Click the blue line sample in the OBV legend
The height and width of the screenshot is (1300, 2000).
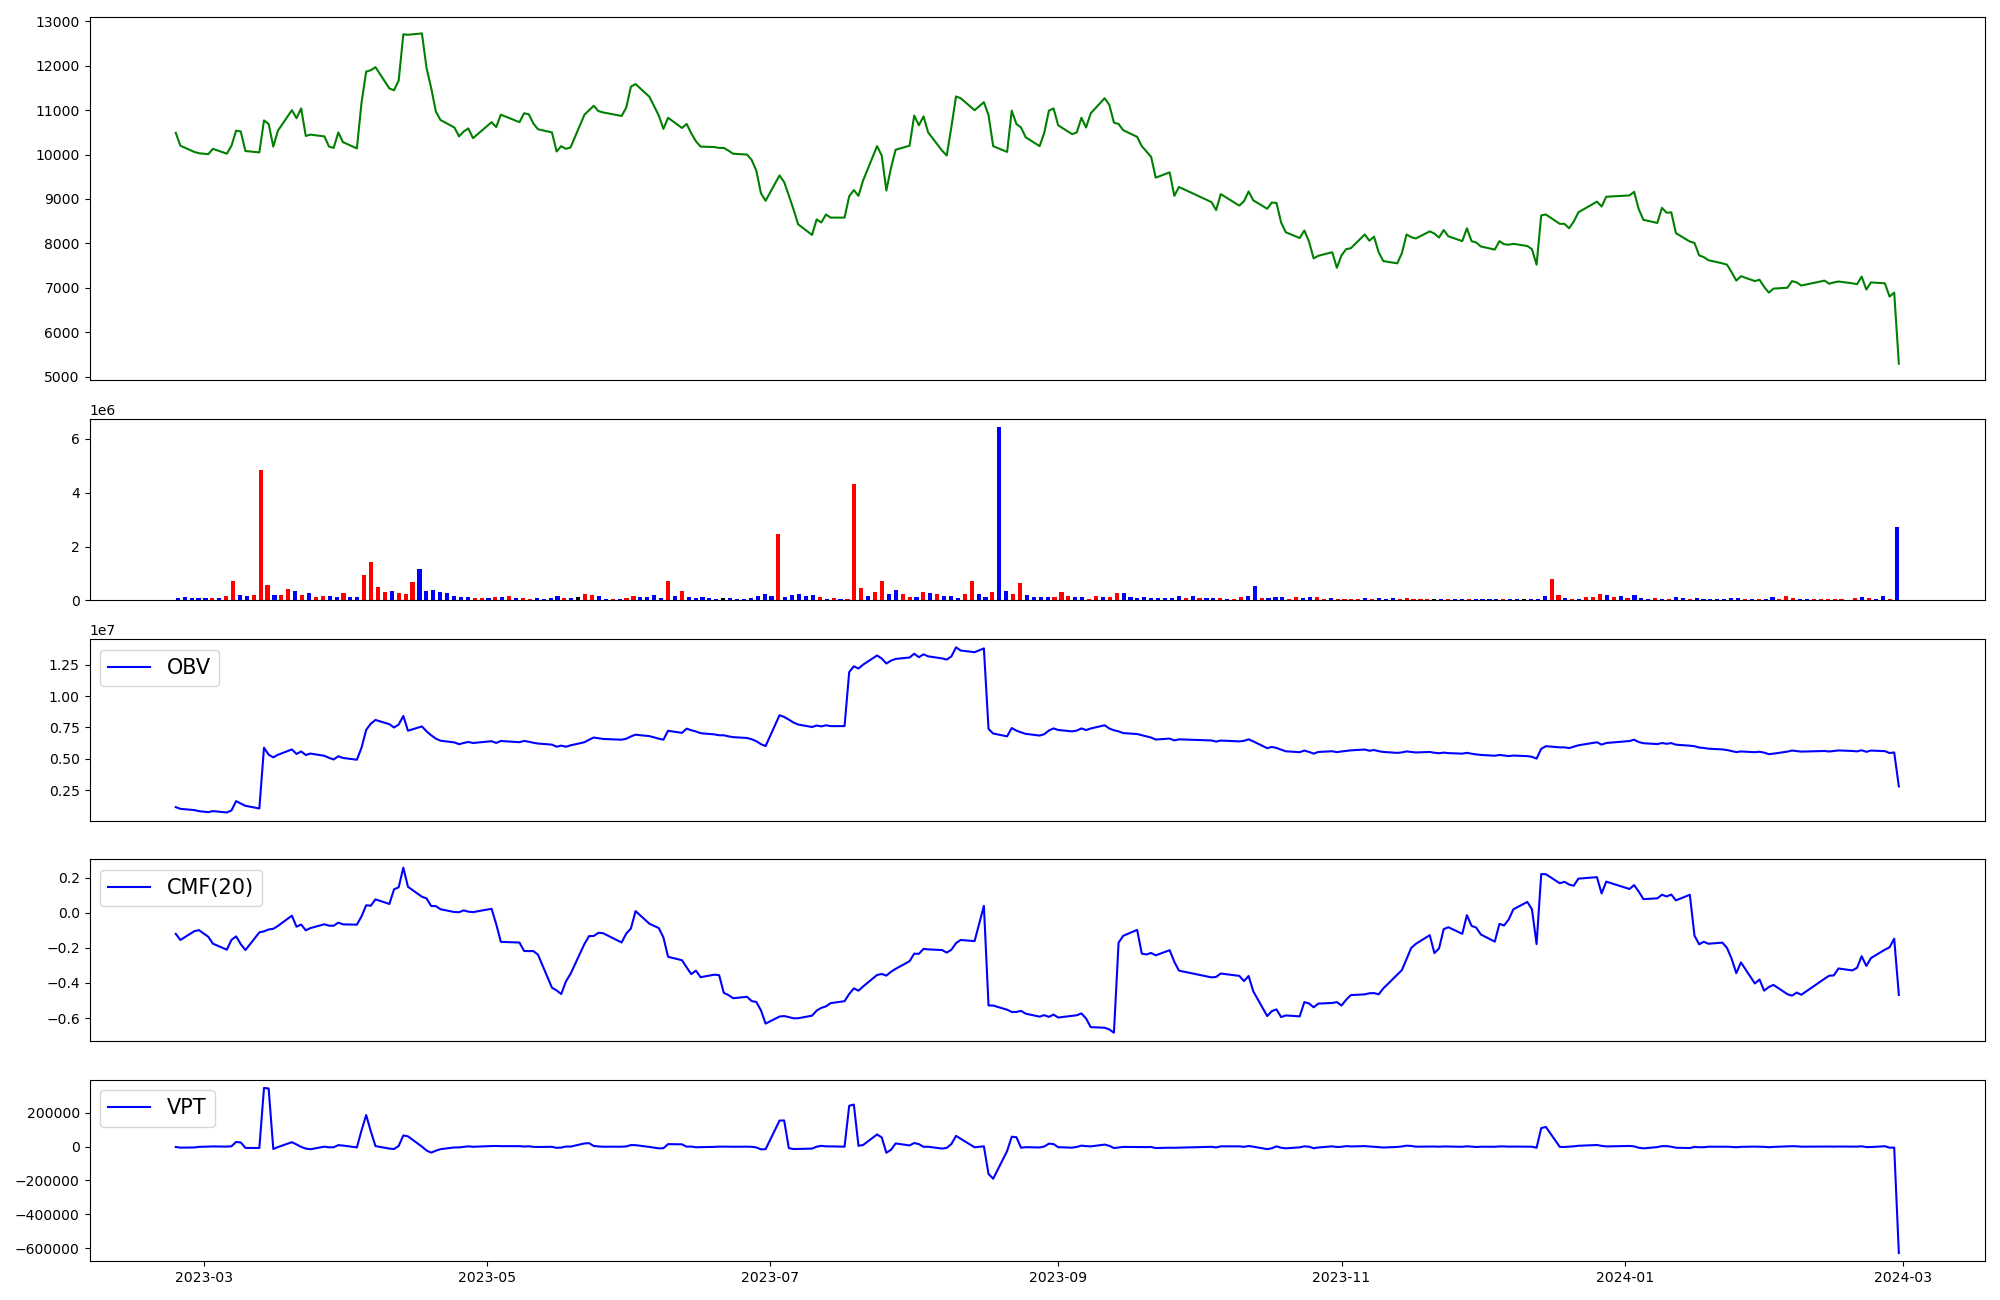coord(129,668)
